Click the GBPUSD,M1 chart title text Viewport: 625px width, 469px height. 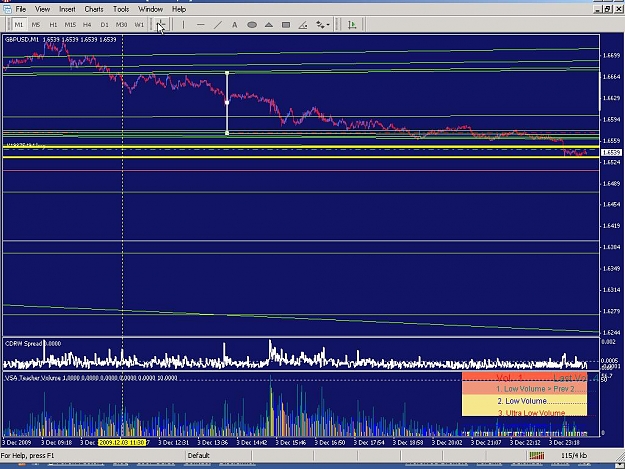point(22,39)
